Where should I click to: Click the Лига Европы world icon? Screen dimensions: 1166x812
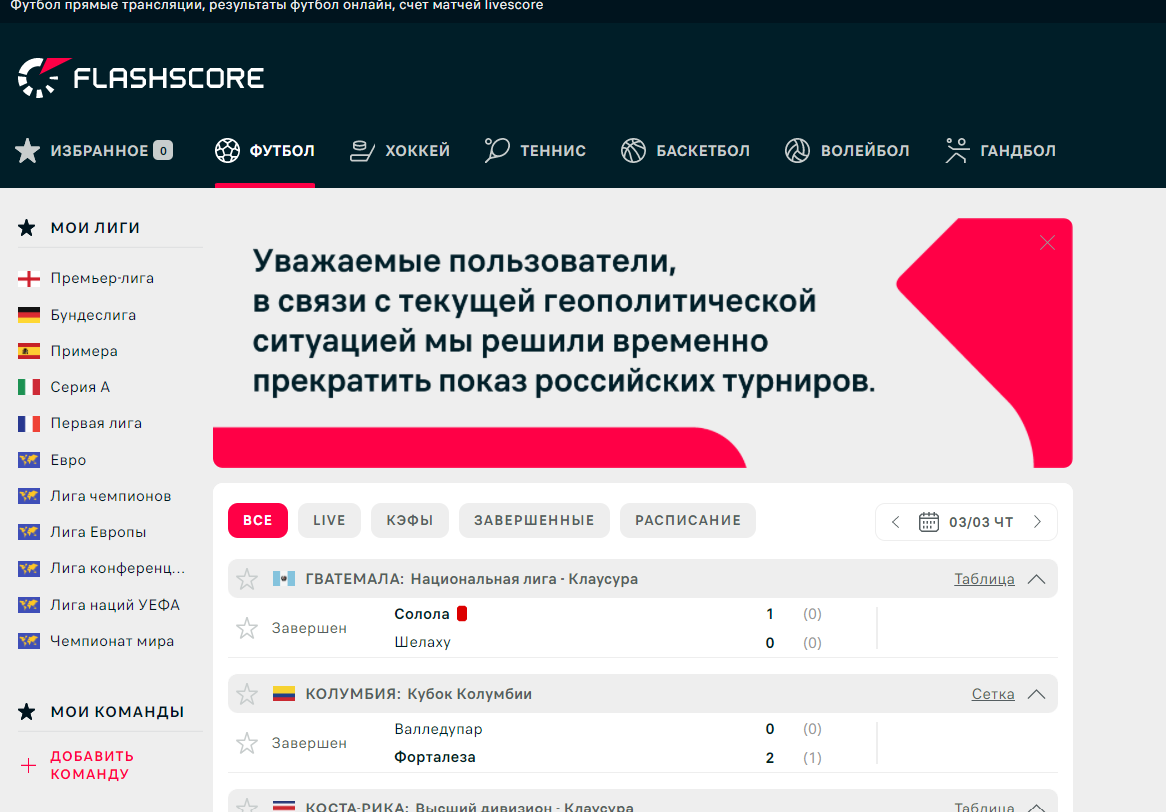[29, 532]
